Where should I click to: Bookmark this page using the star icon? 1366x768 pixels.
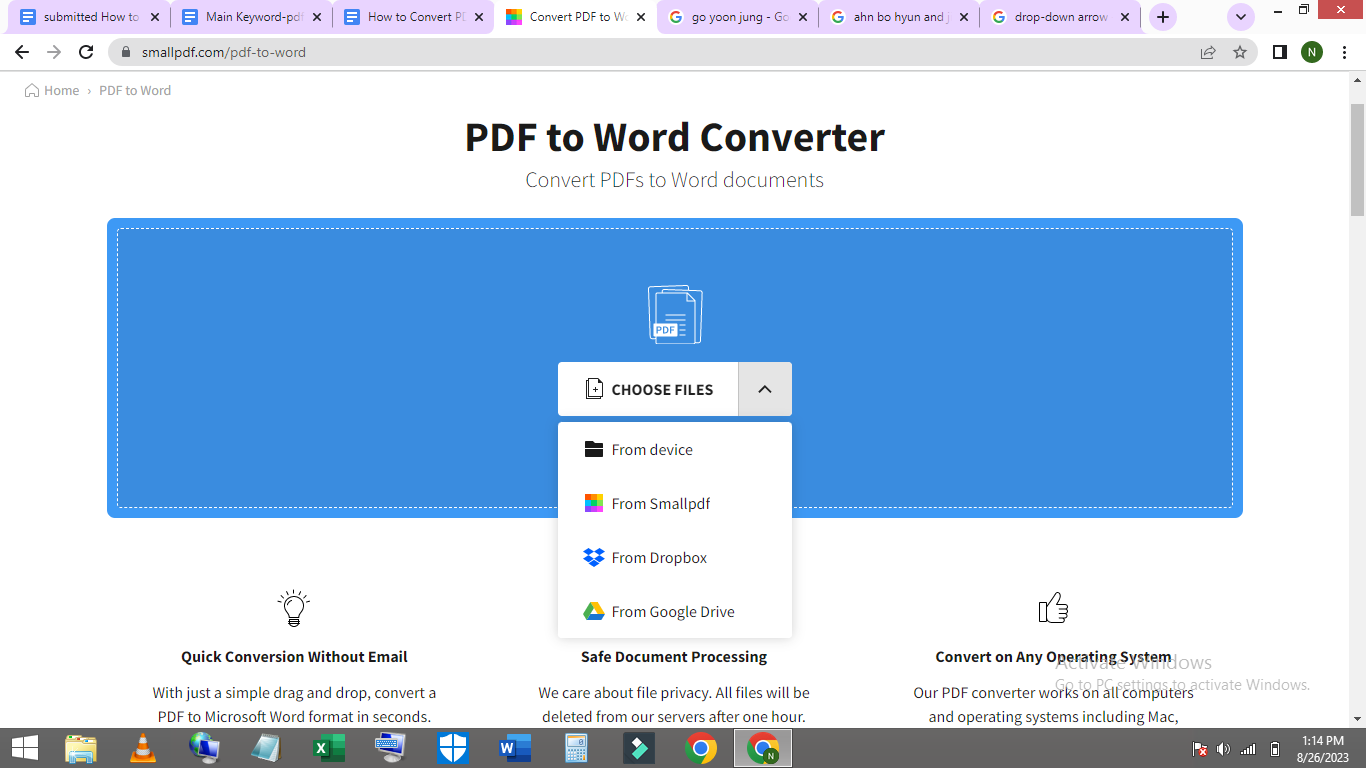click(x=1240, y=52)
